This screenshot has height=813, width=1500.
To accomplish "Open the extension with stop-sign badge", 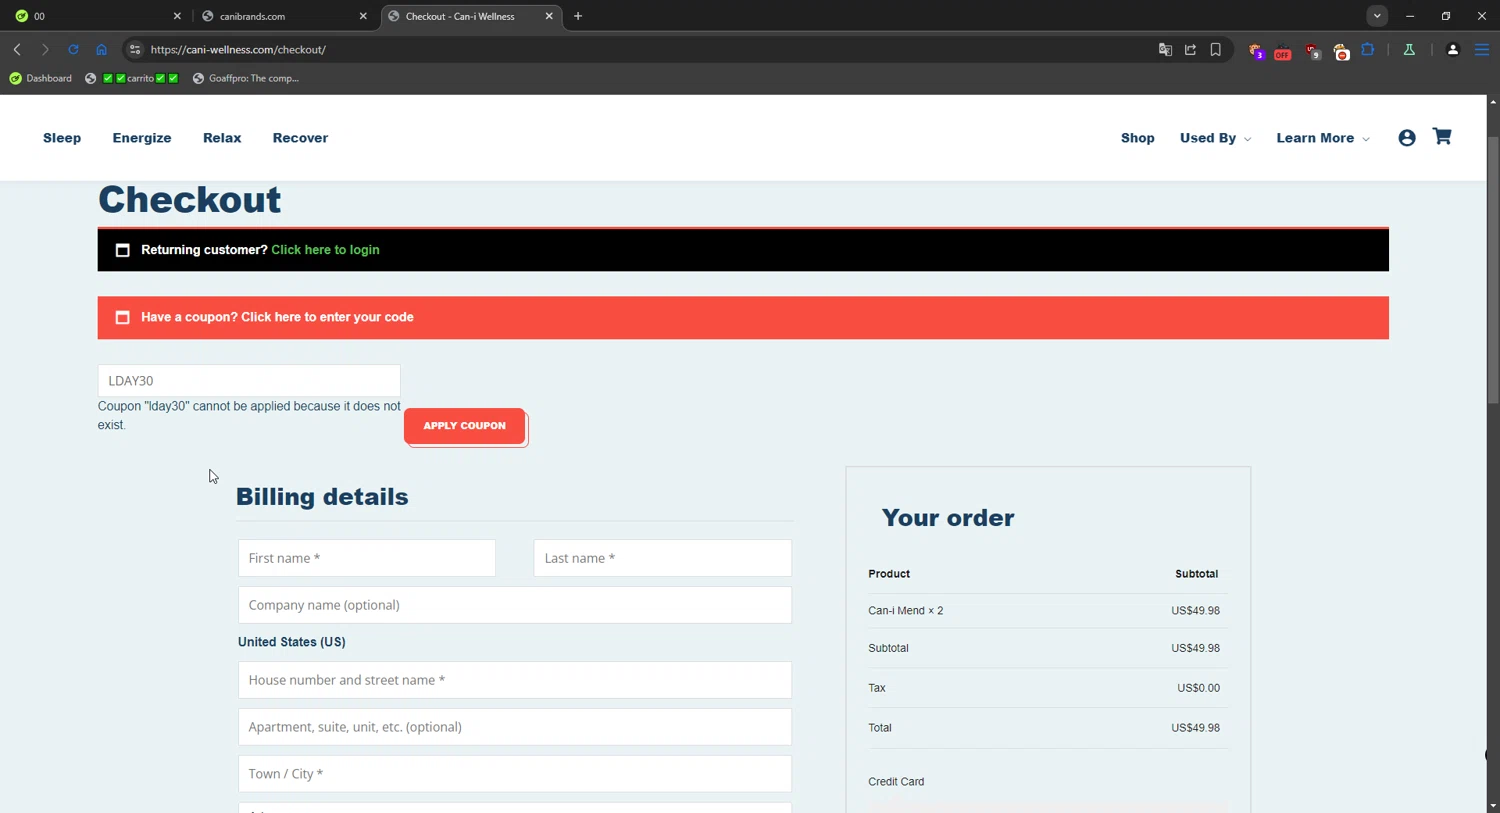I will click(1341, 51).
